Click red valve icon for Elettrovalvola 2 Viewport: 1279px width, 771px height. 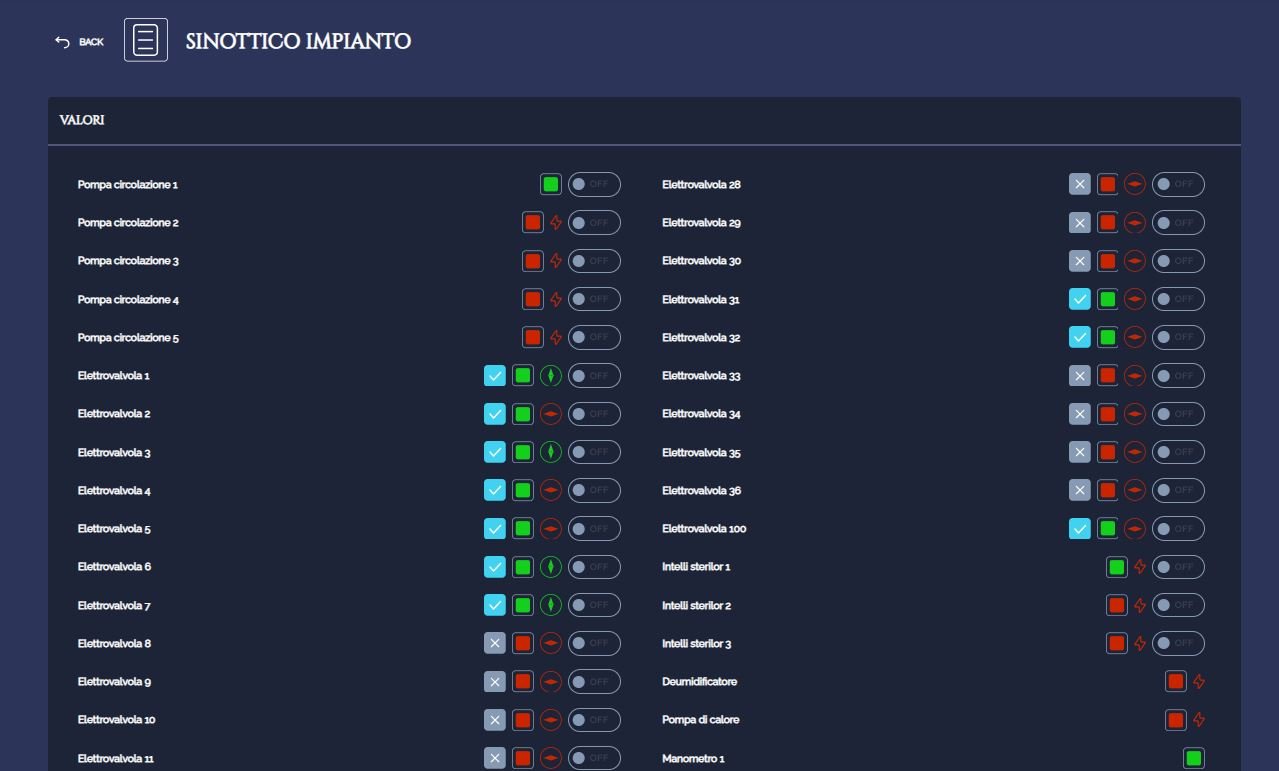(551, 414)
